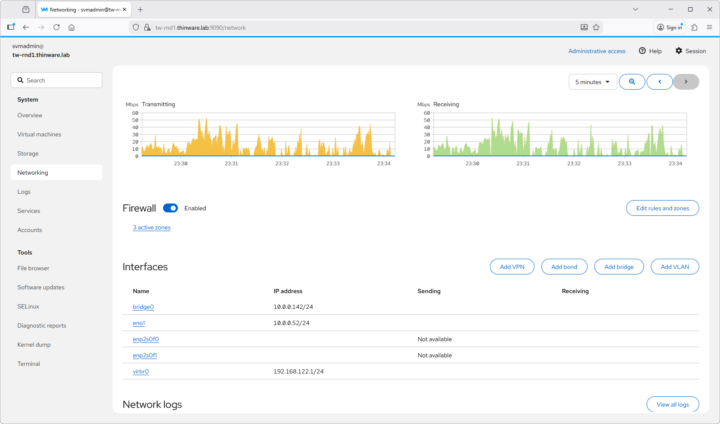Open the Help menu
Image resolution: width=720 pixels, height=424 pixels.
[x=650, y=50]
